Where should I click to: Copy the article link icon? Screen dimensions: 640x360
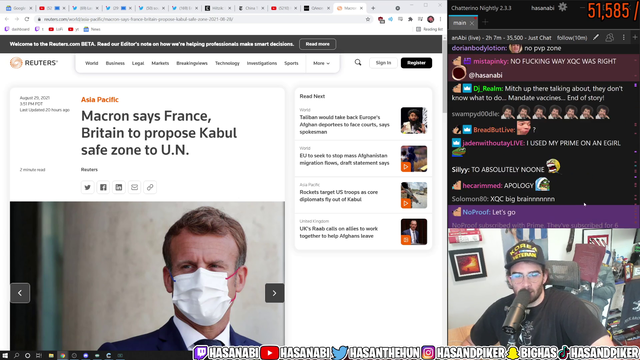tap(150, 187)
